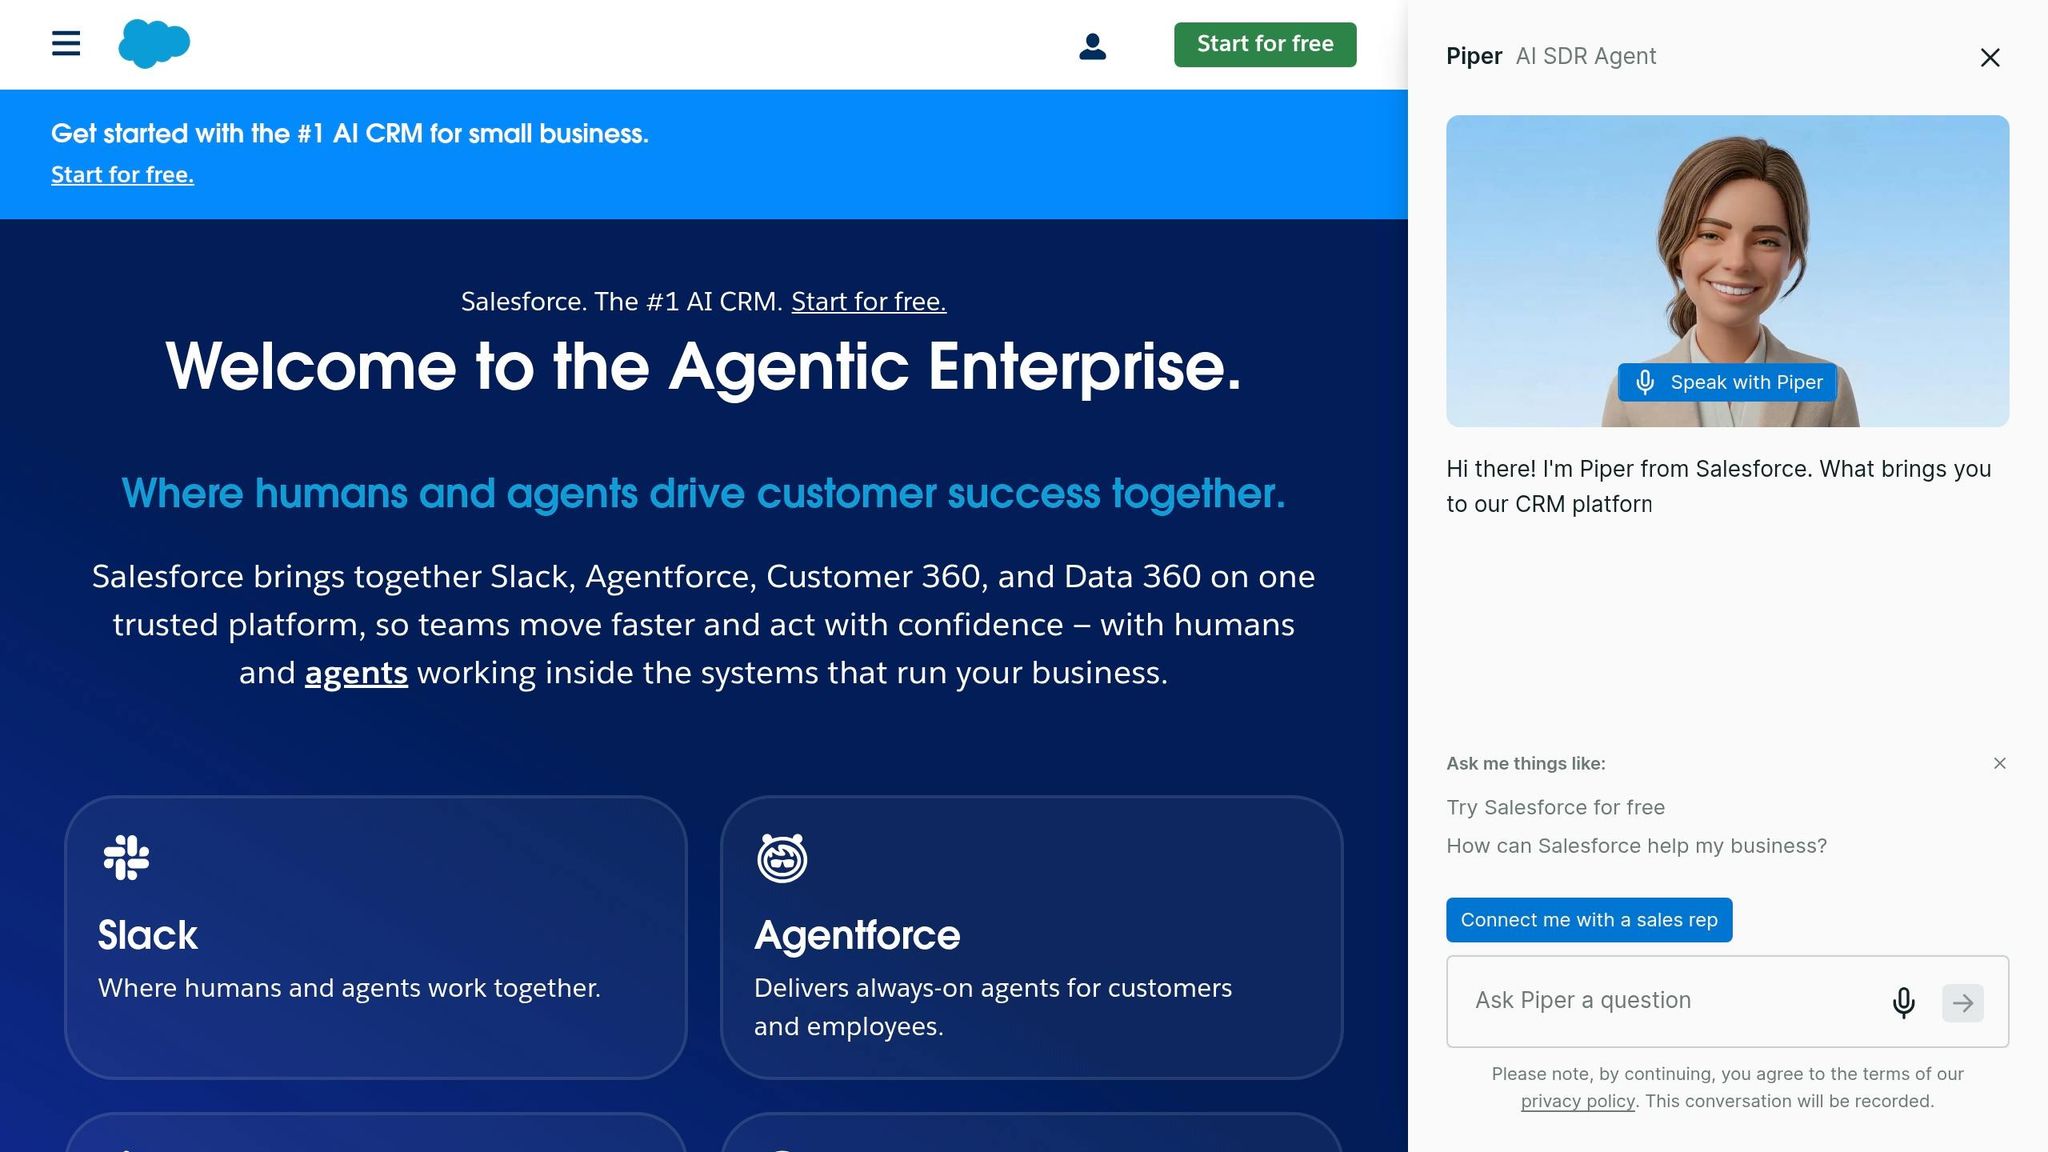Viewport: 2048px width, 1152px height.
Task: Select the 'Try Salesforce for free' suggestion
Action: [x=1555, y=807]
